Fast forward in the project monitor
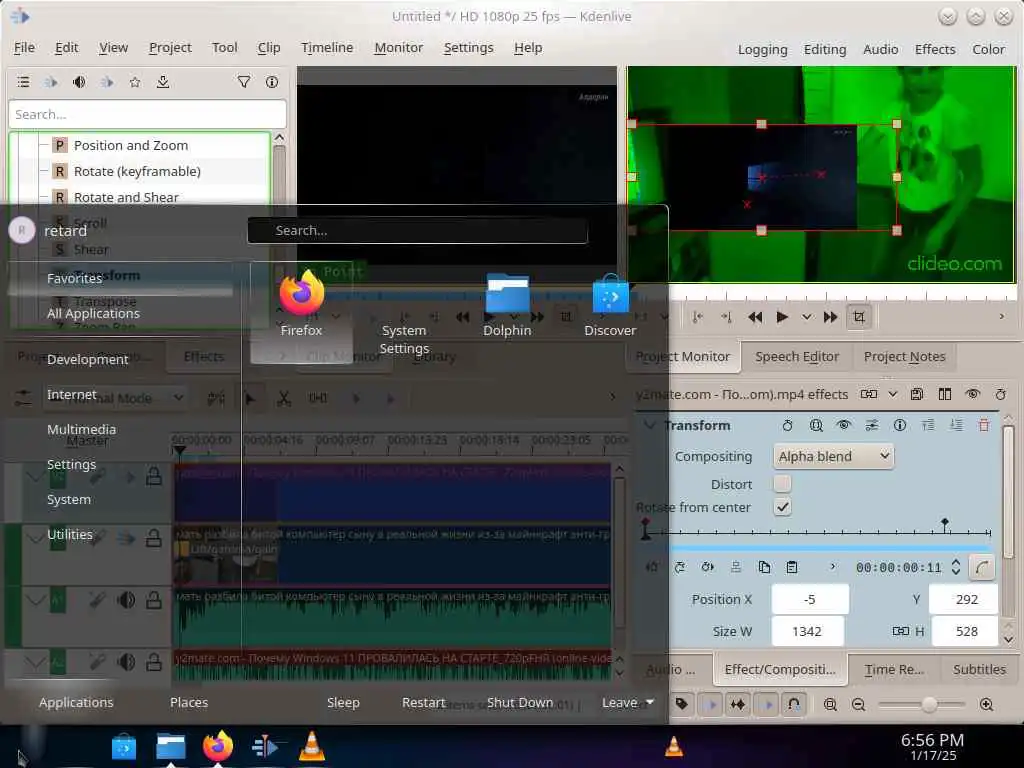 point(831,317)
